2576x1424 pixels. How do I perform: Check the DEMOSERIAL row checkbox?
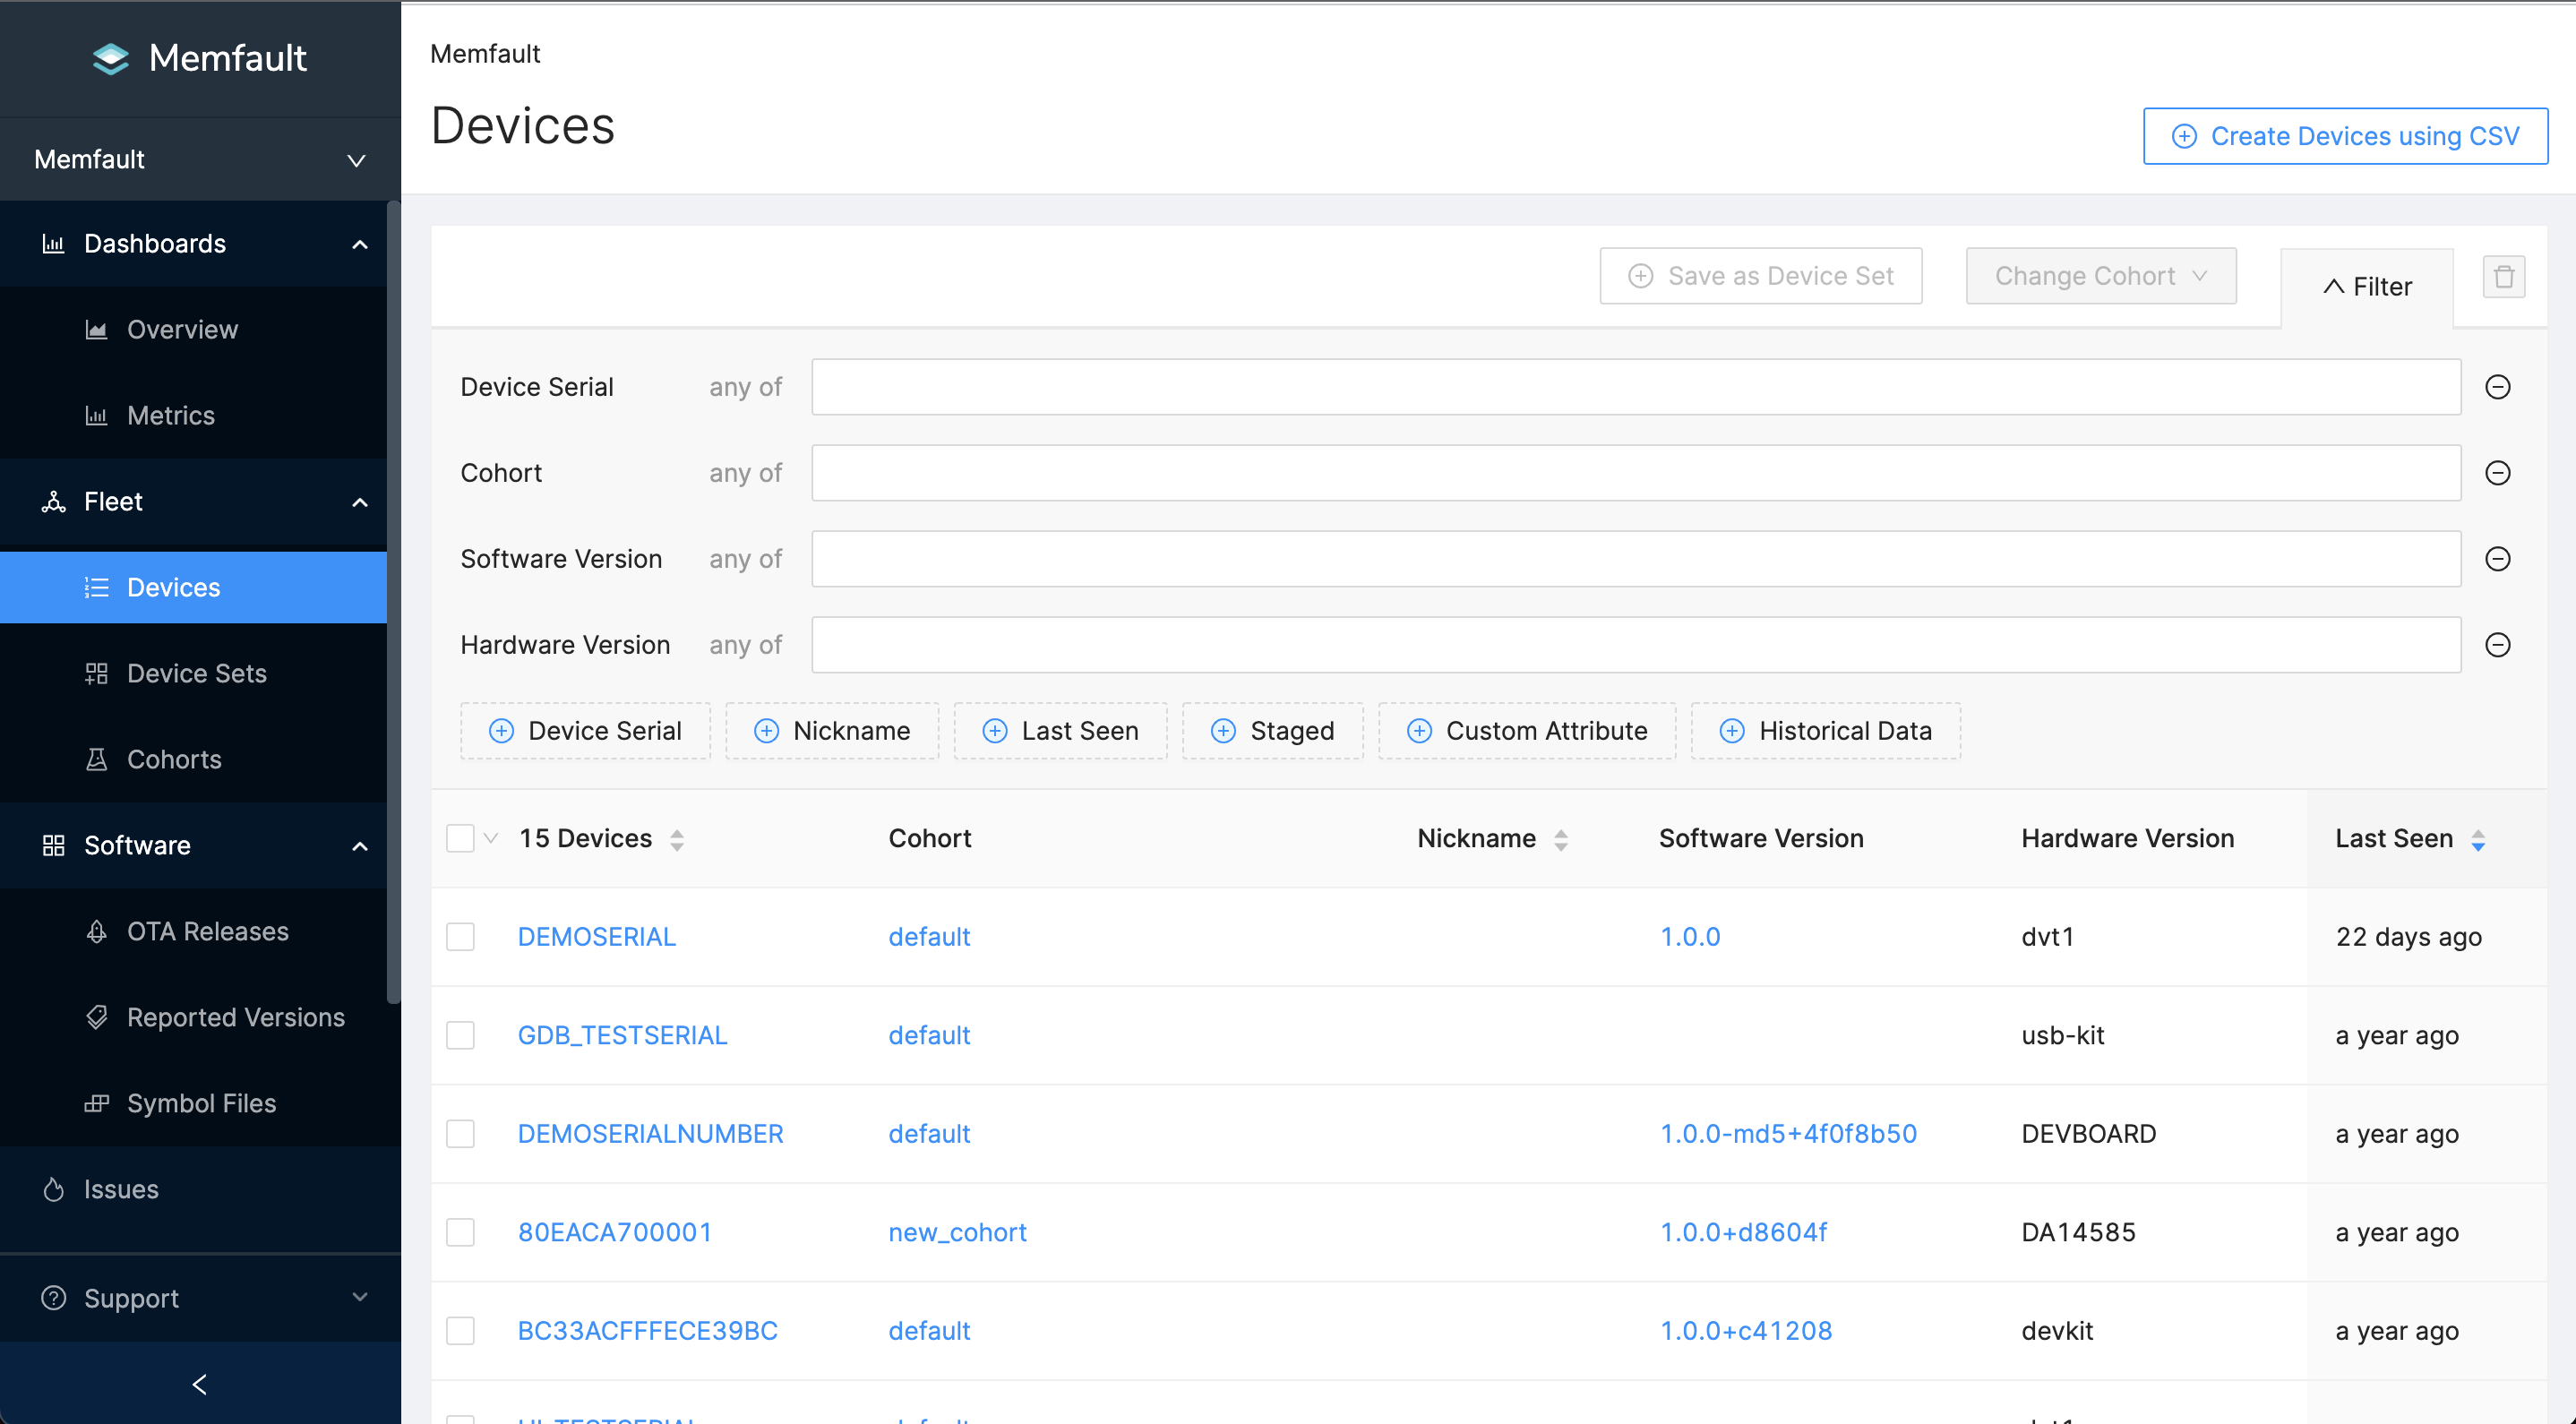pos(460,937)
